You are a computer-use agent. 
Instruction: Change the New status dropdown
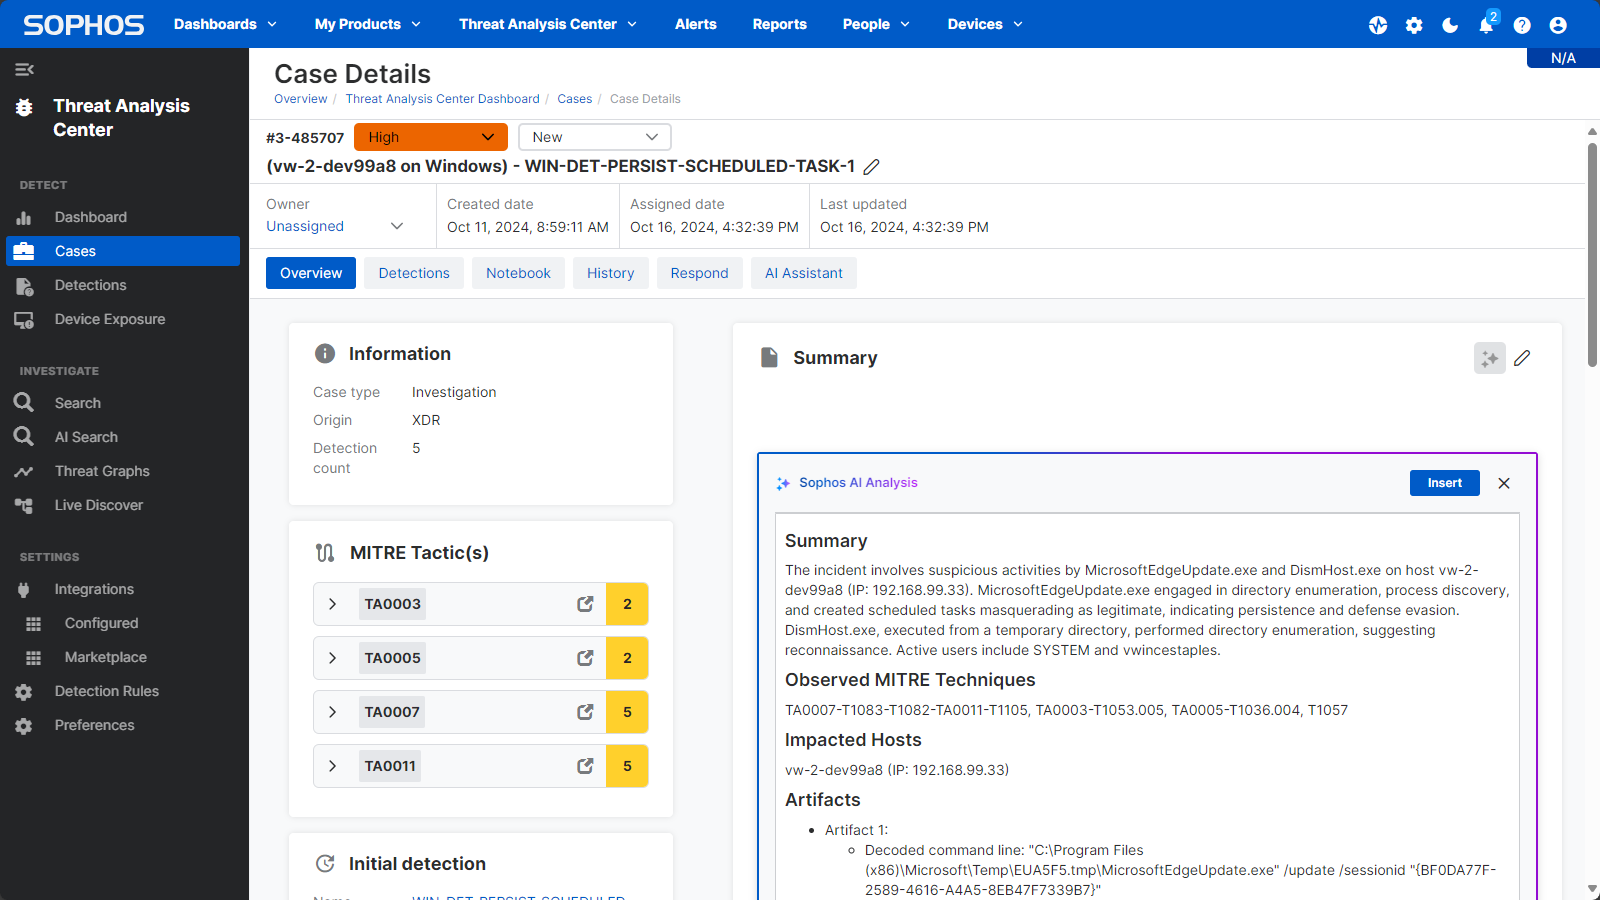[595, 137]
